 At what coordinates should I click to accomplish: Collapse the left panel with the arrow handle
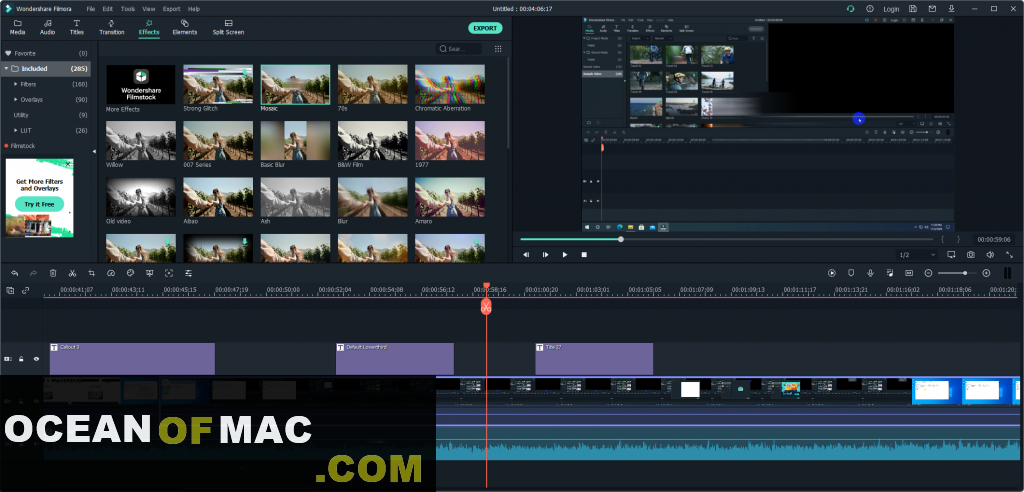pos(93,152)
